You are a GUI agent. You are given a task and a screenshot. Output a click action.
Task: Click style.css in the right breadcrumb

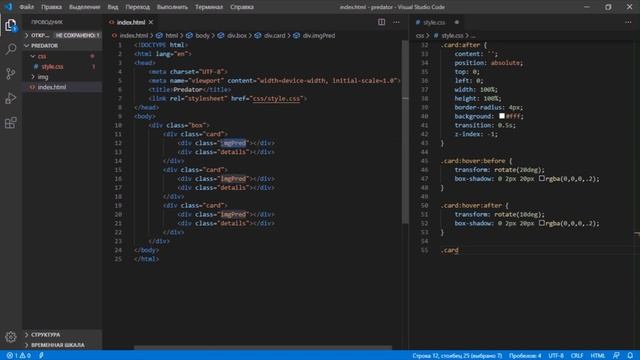pyautogui.click(x=452, y=36)
